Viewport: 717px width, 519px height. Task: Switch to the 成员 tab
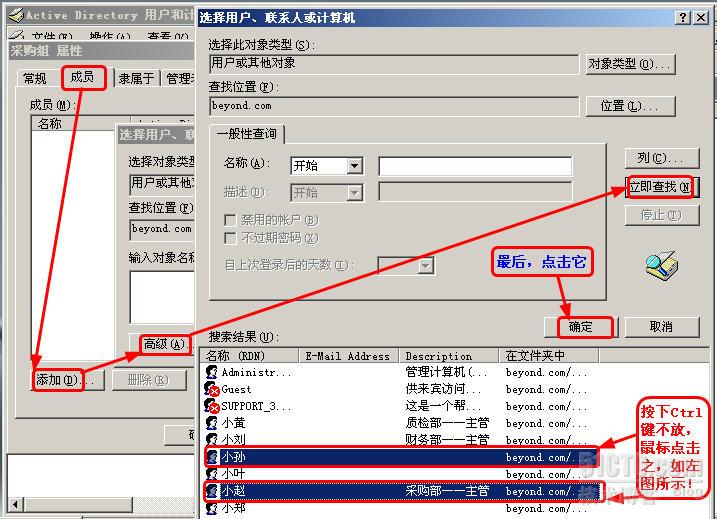click(x=82, y=77)
